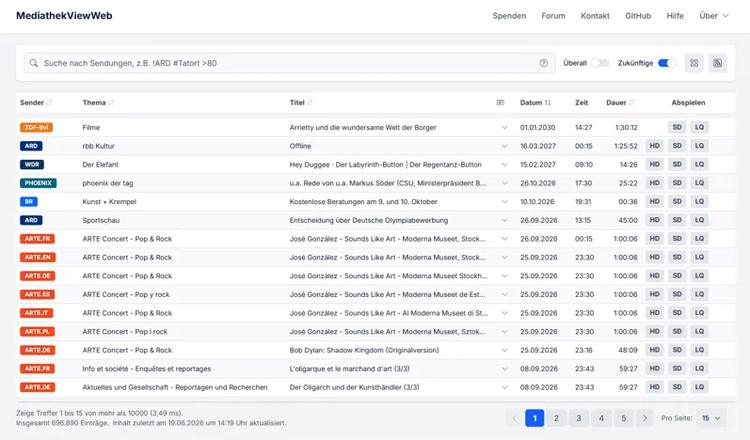The image size is (750, 440).
Task: Go to results page 5
Action: click(624, 418)
